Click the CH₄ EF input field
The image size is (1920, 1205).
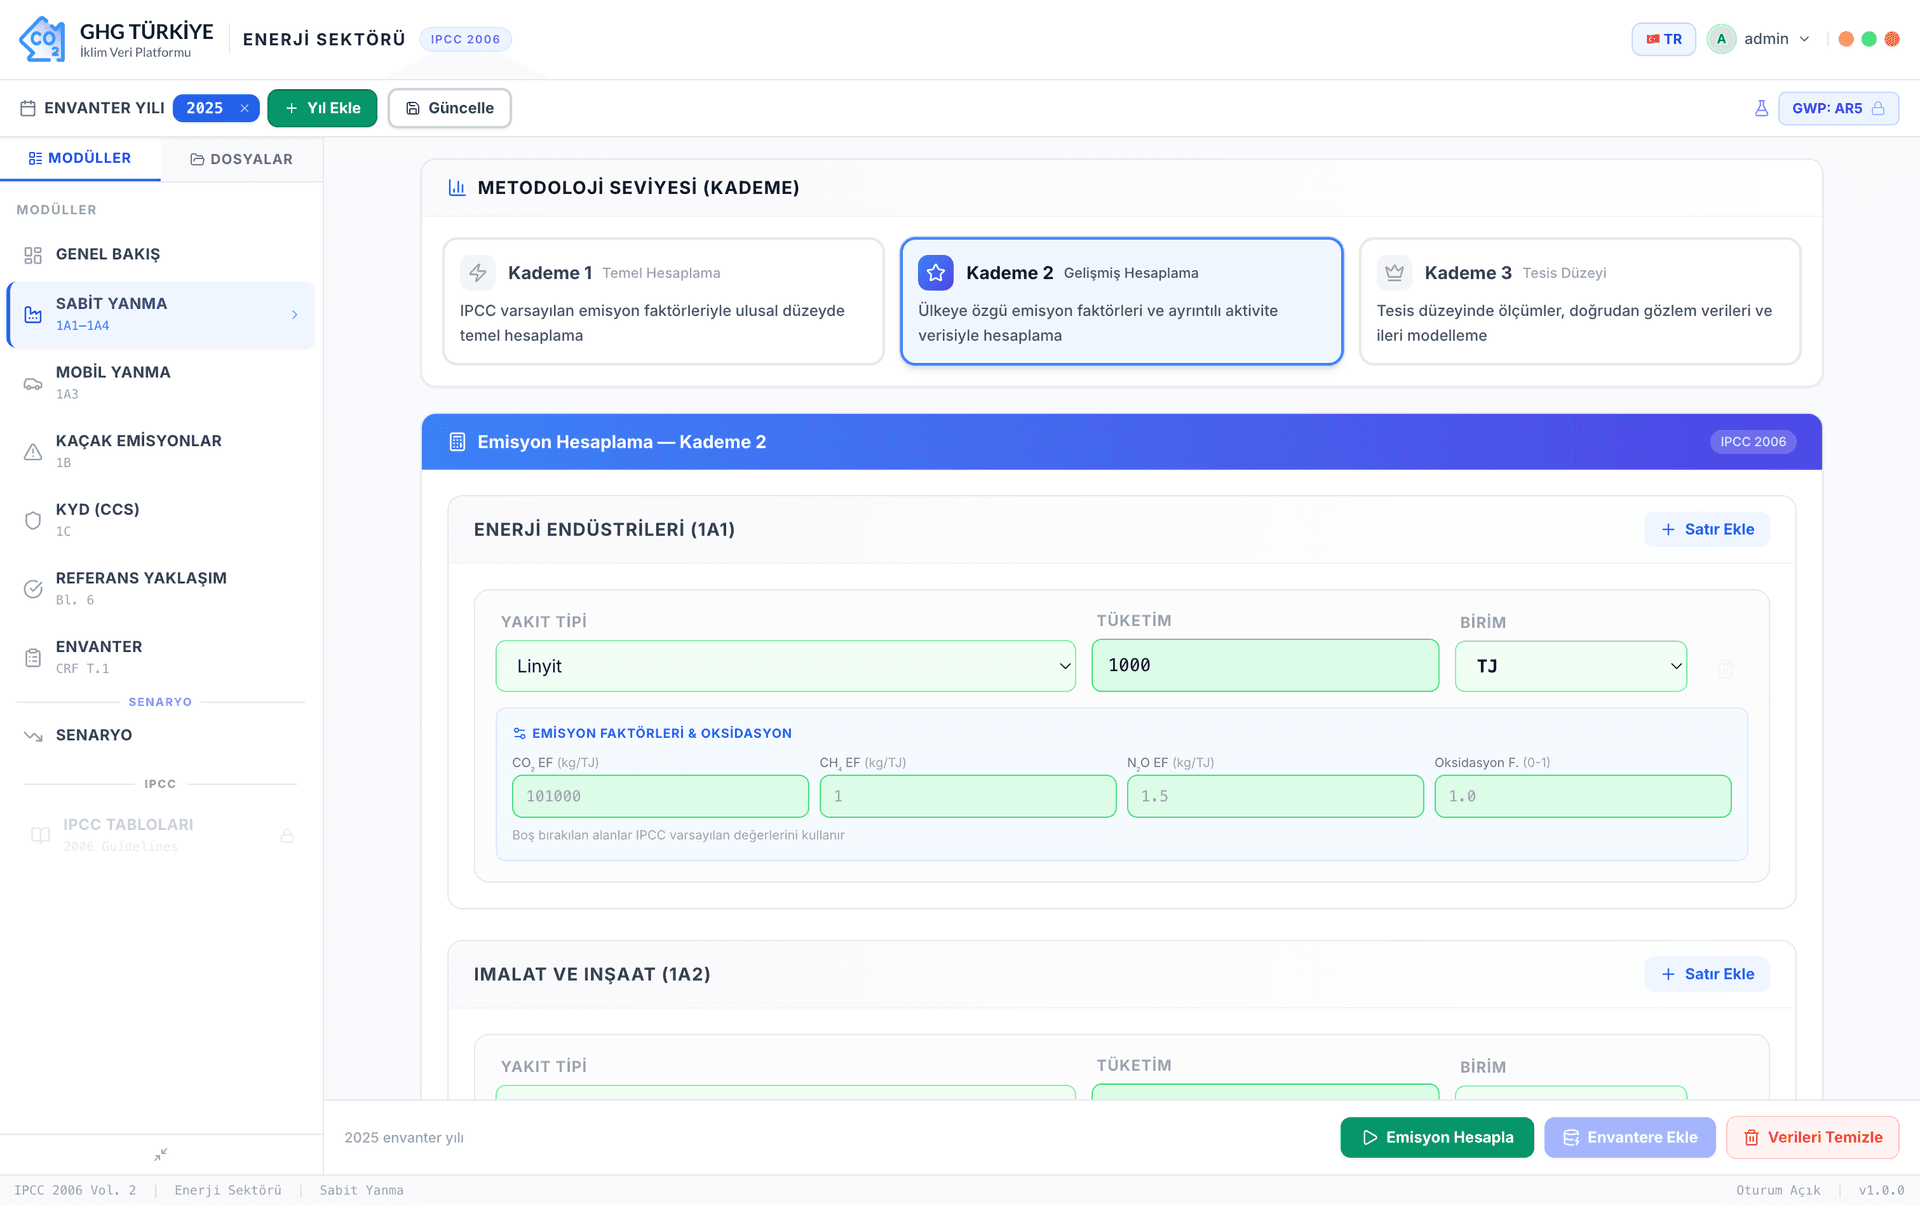point(968,797)
